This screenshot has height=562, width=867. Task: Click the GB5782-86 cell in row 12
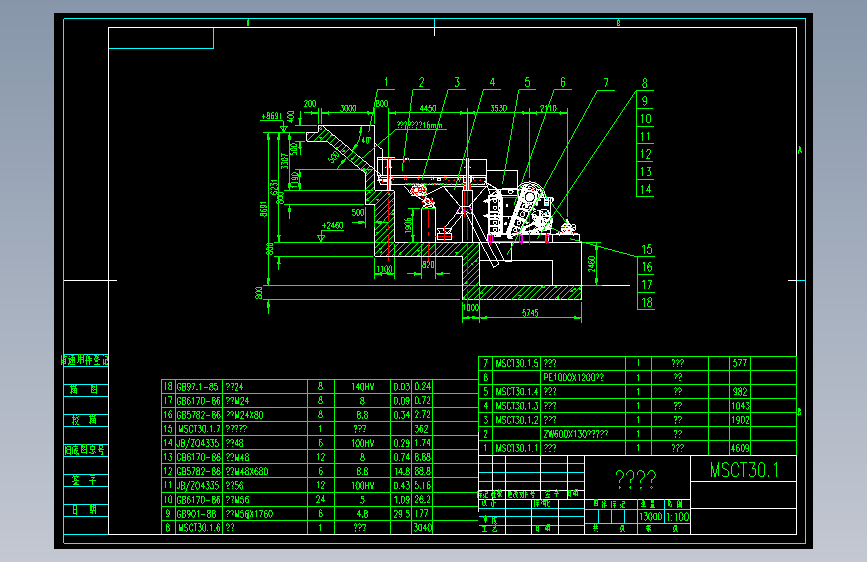coord(199,471)
